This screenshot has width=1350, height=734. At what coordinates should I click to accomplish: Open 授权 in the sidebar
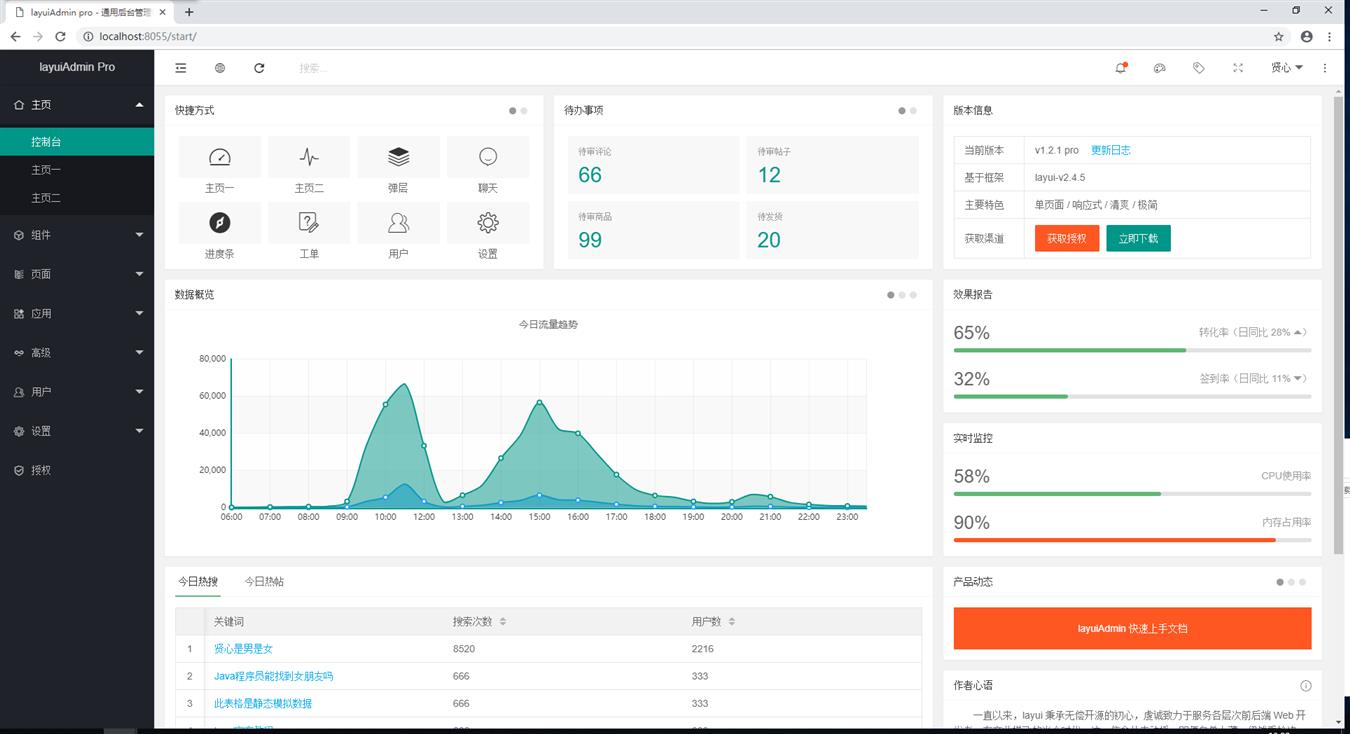pos(77,470)
